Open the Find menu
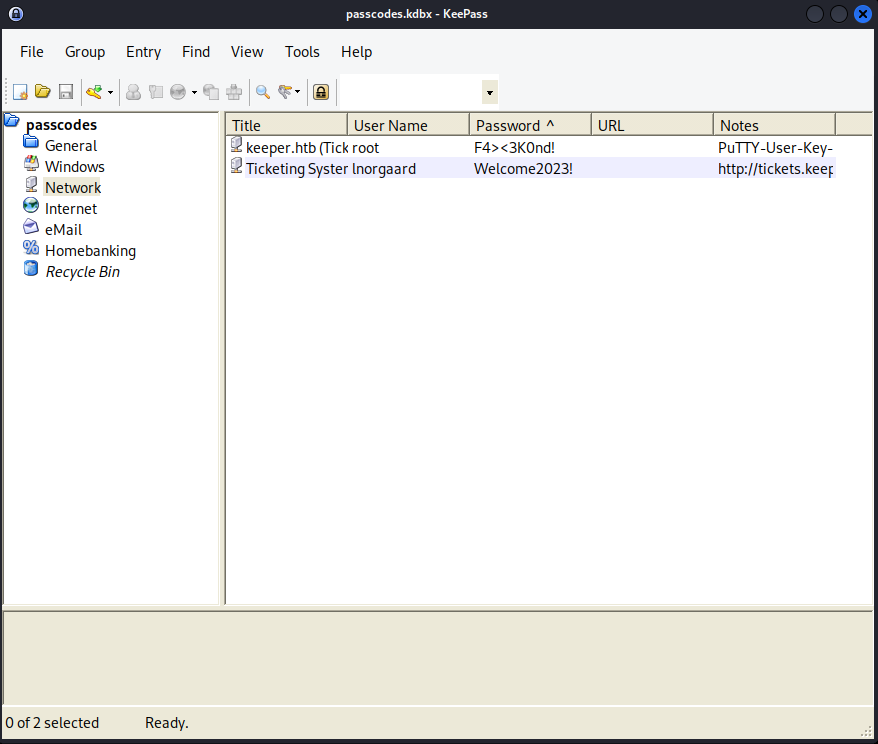 (x=196, y=52)
